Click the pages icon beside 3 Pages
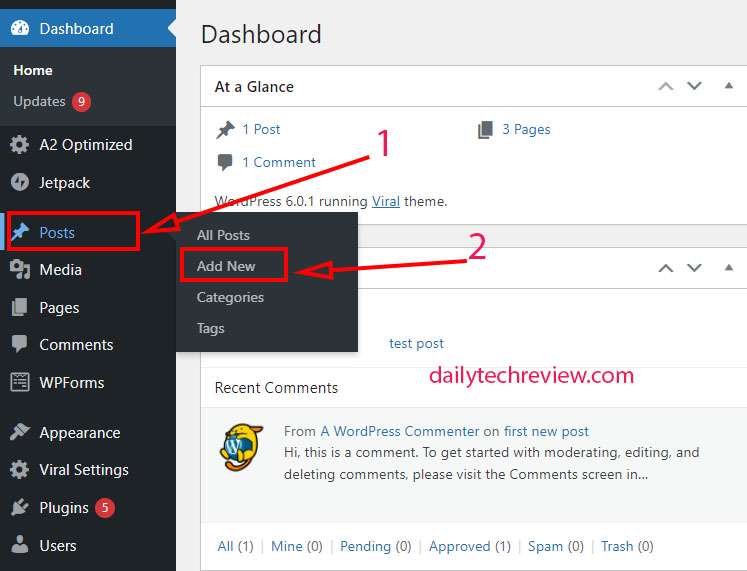Screen dimensions: 747x571 point(485,130)
